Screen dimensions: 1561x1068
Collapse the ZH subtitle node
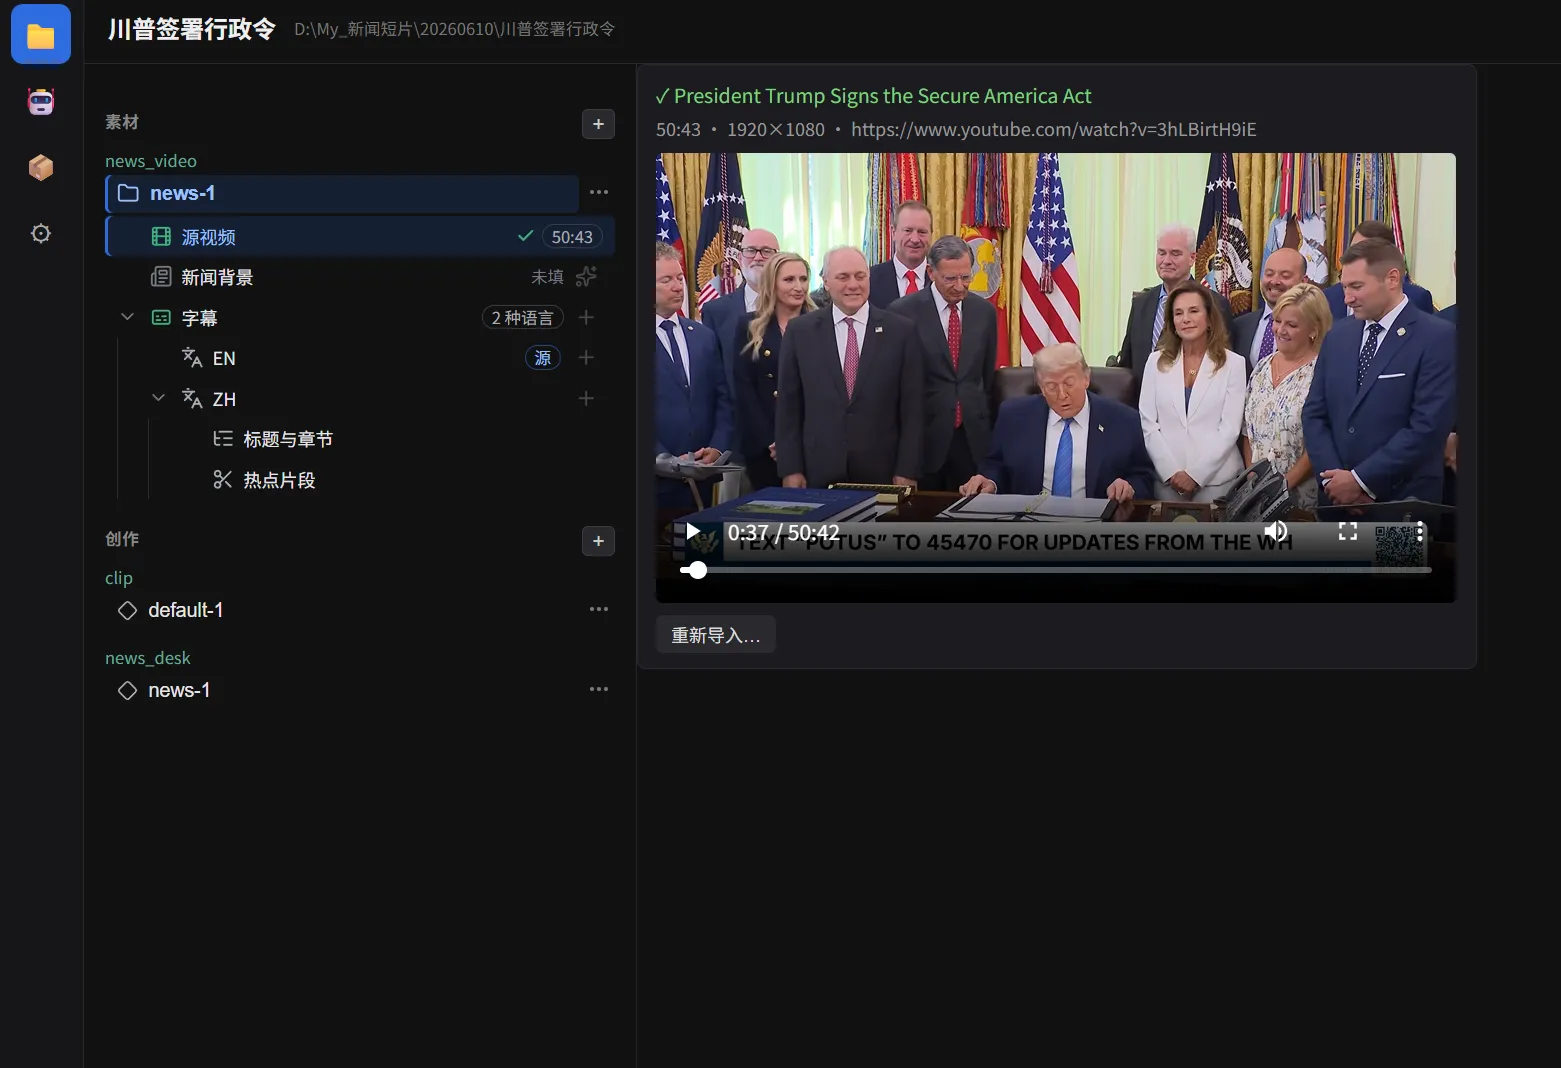pos(158,398)
